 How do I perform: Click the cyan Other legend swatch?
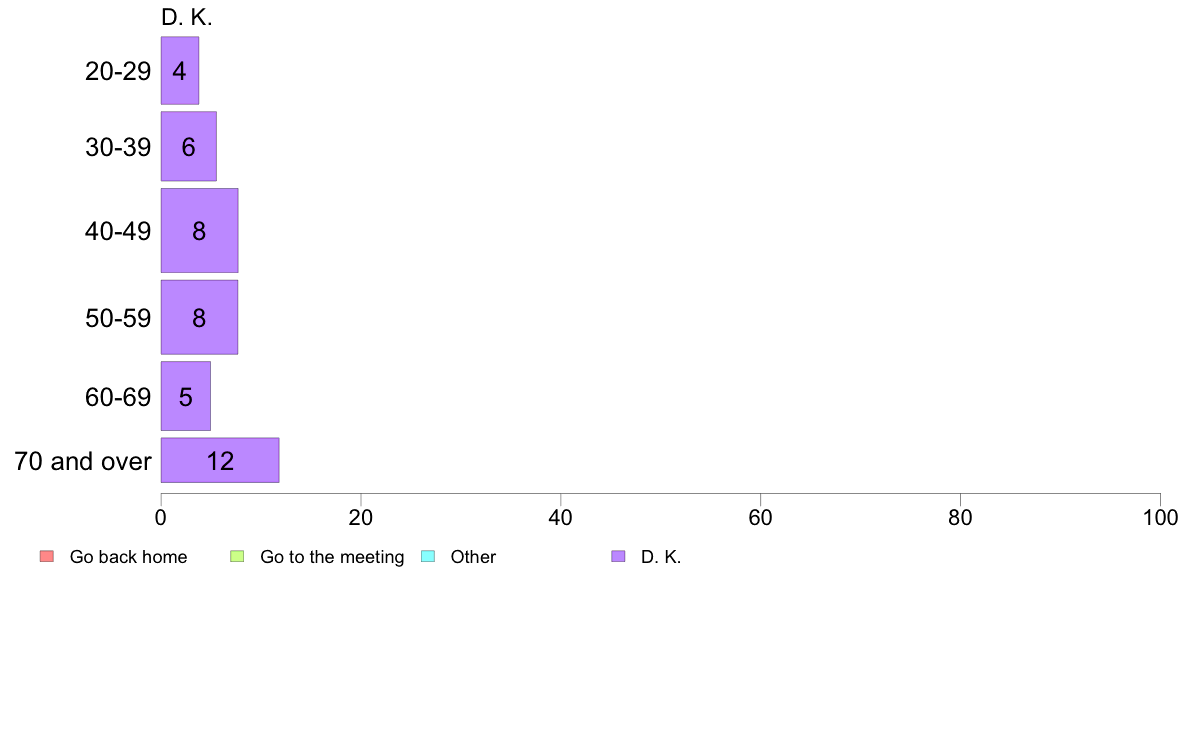tap(428, 557)
